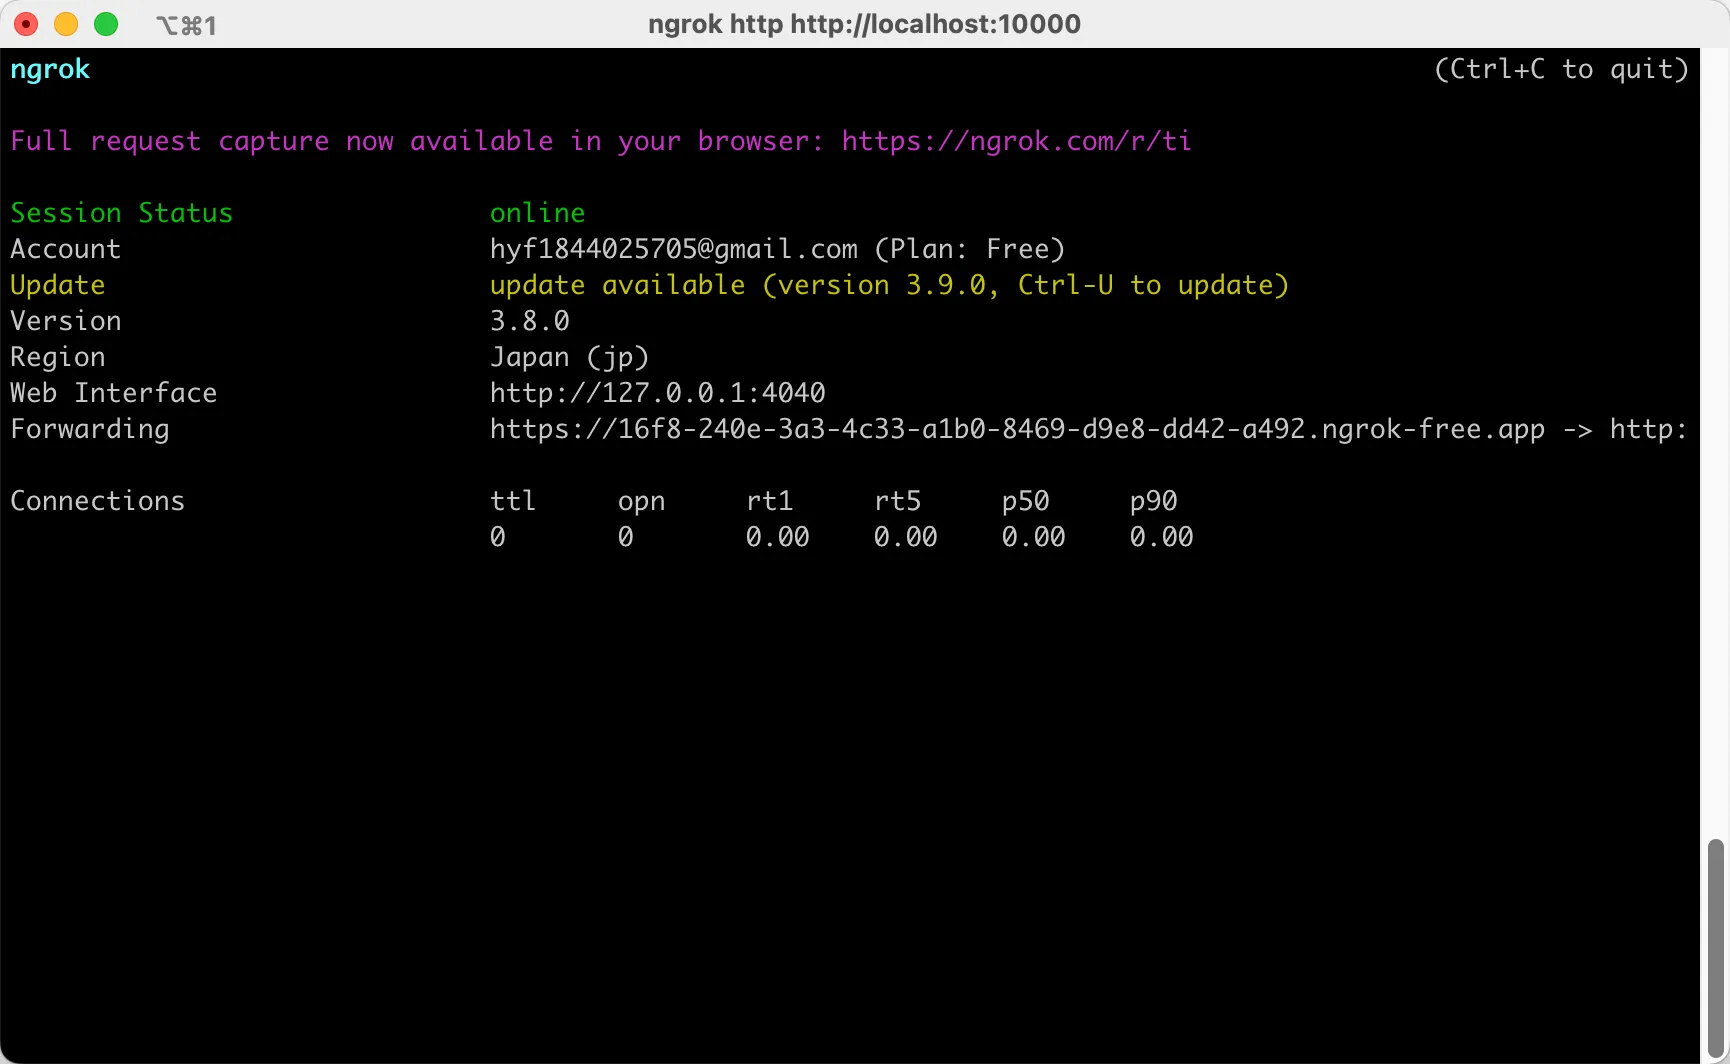Click the window title 'ngrok http http://localhost:10000'
Viewport: 1730px width, 1064px height.
coord(864,24)
